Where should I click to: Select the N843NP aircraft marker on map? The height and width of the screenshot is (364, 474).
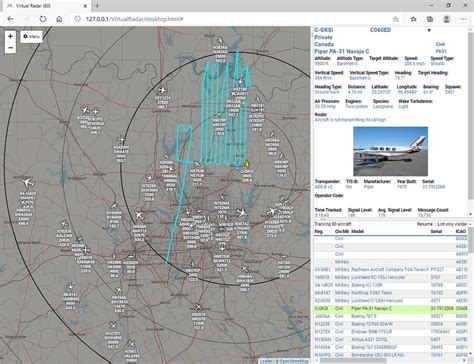click(282, 156)
